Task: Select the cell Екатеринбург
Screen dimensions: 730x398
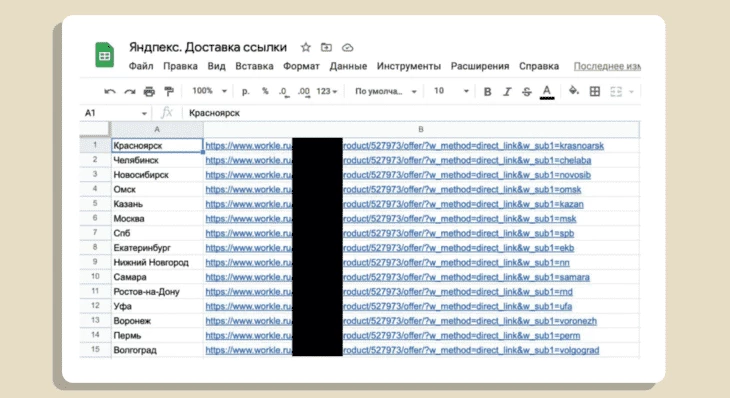Action: [157, 248]
